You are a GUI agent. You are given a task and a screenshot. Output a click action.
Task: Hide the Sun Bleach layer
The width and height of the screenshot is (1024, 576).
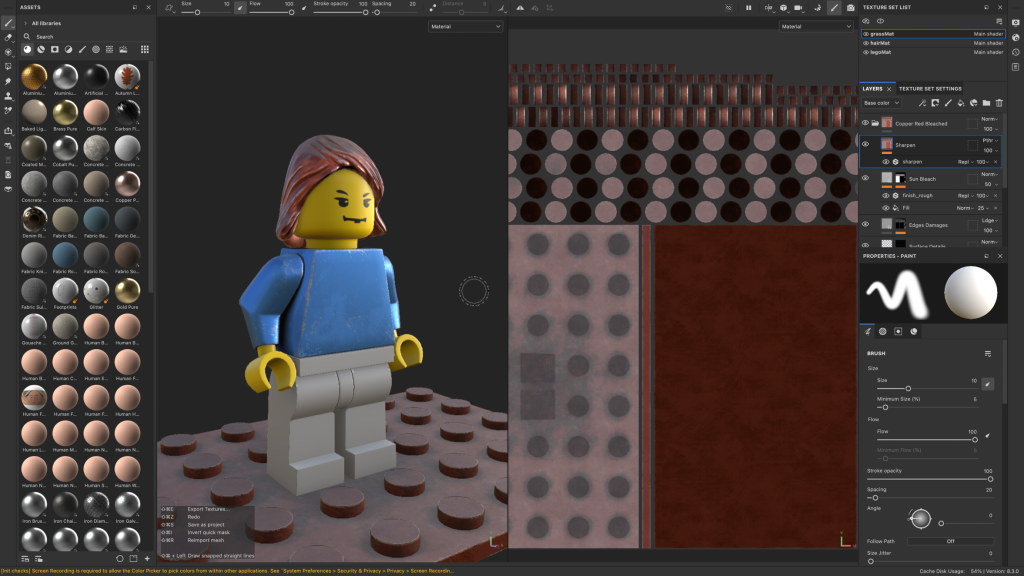point(865,178)
